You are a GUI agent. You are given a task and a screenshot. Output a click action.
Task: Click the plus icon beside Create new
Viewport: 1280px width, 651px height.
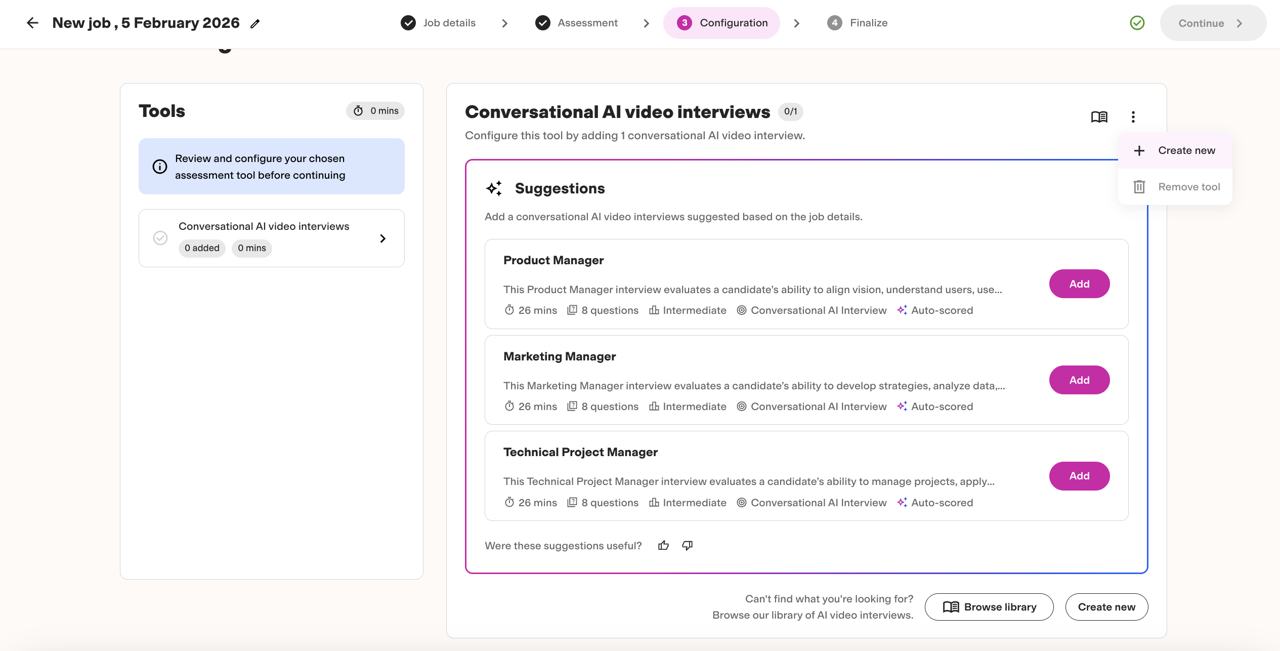(x=1139, y=151)
